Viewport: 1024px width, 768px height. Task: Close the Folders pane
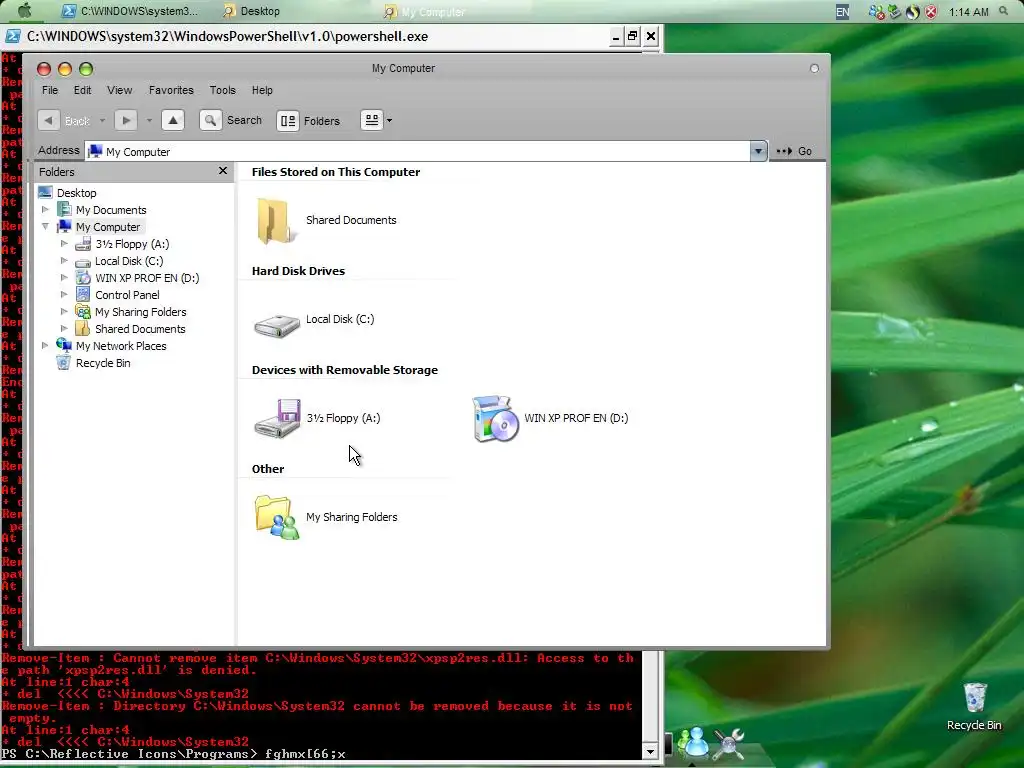pyautogui.click(x=223, y=170)
